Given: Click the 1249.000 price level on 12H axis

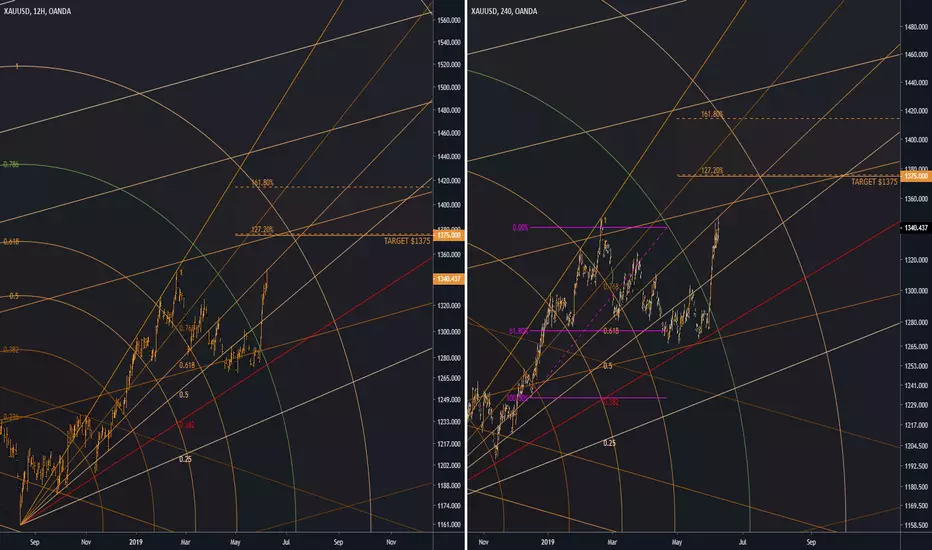Looking at the screenshot, I should (449, 400).
